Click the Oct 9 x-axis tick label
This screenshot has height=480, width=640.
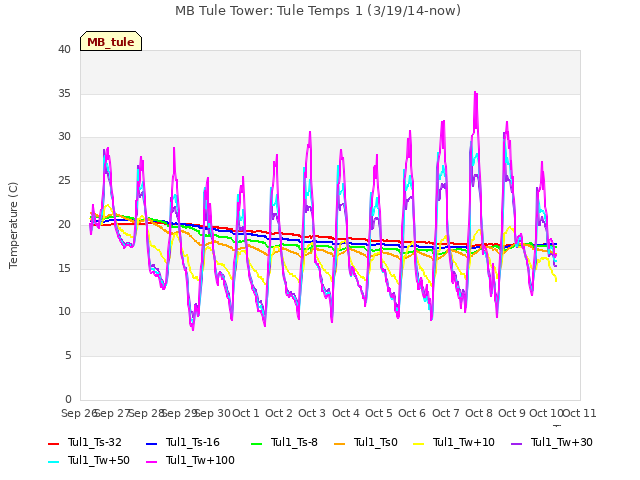pos(512,413)
